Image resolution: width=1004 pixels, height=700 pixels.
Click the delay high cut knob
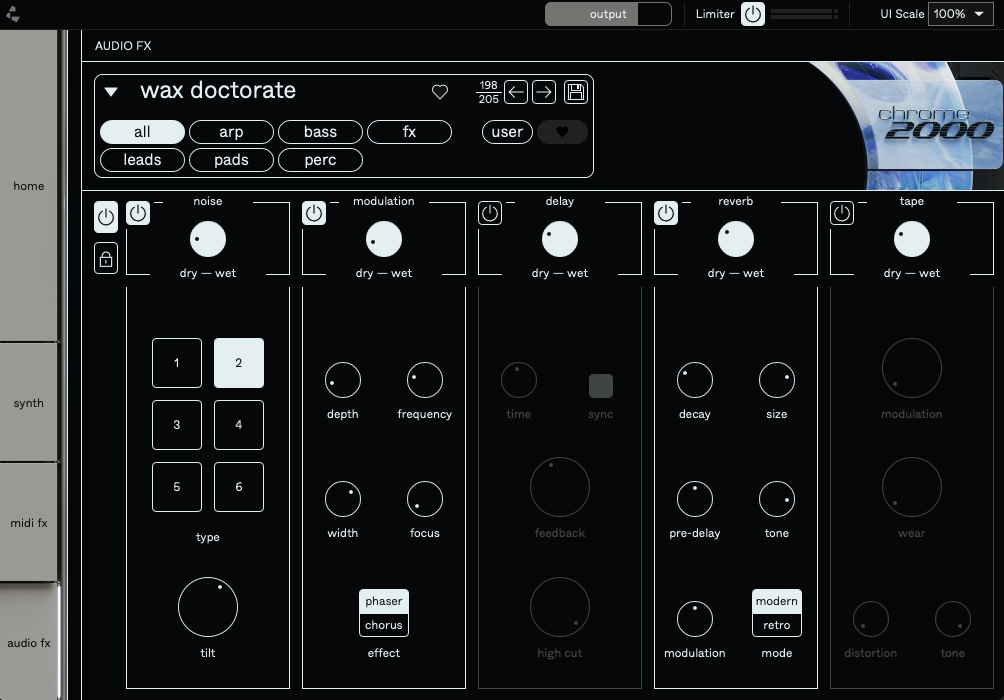click(560, 607)
